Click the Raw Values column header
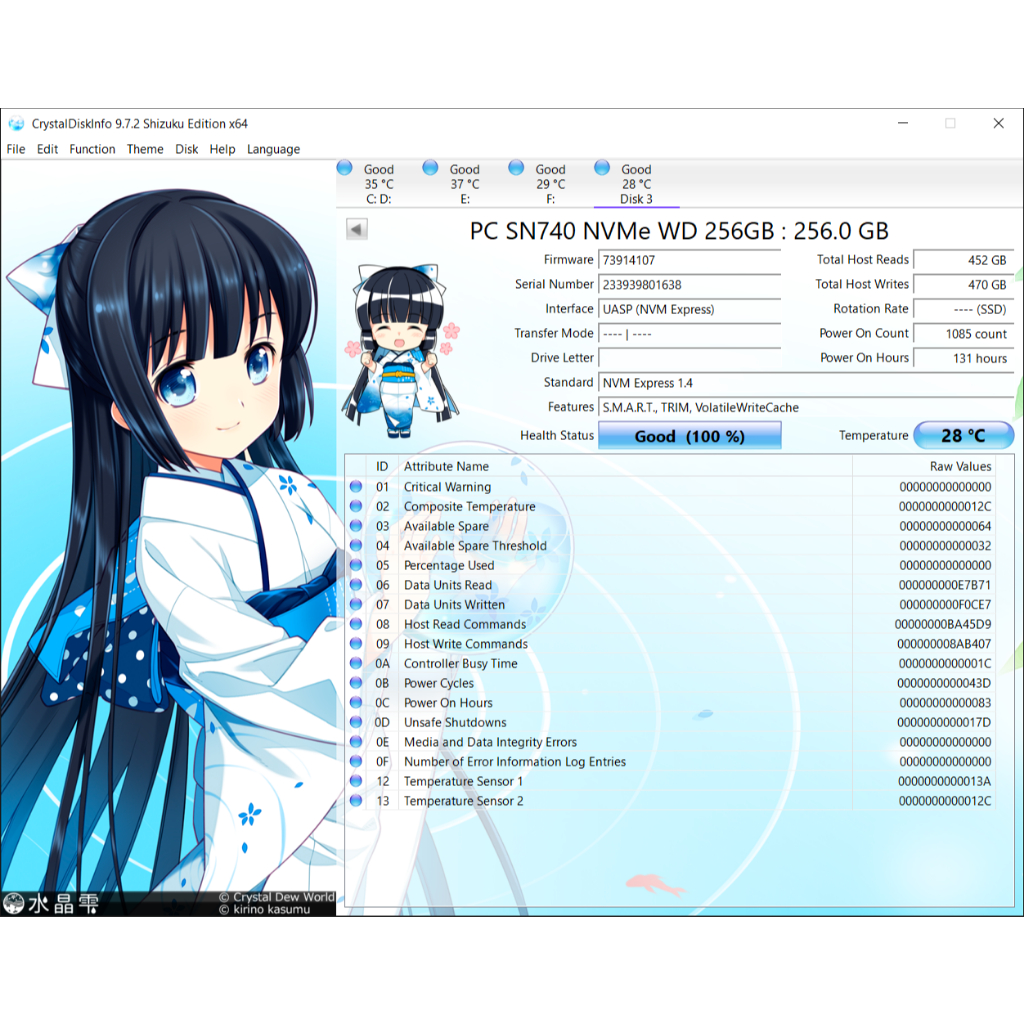This screenshot has height=1024, width=1024. point(960,466)
